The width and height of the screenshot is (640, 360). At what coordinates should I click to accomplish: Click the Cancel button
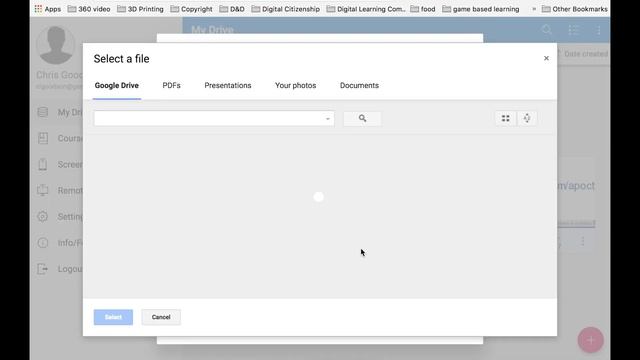click(x=161, y=317)
